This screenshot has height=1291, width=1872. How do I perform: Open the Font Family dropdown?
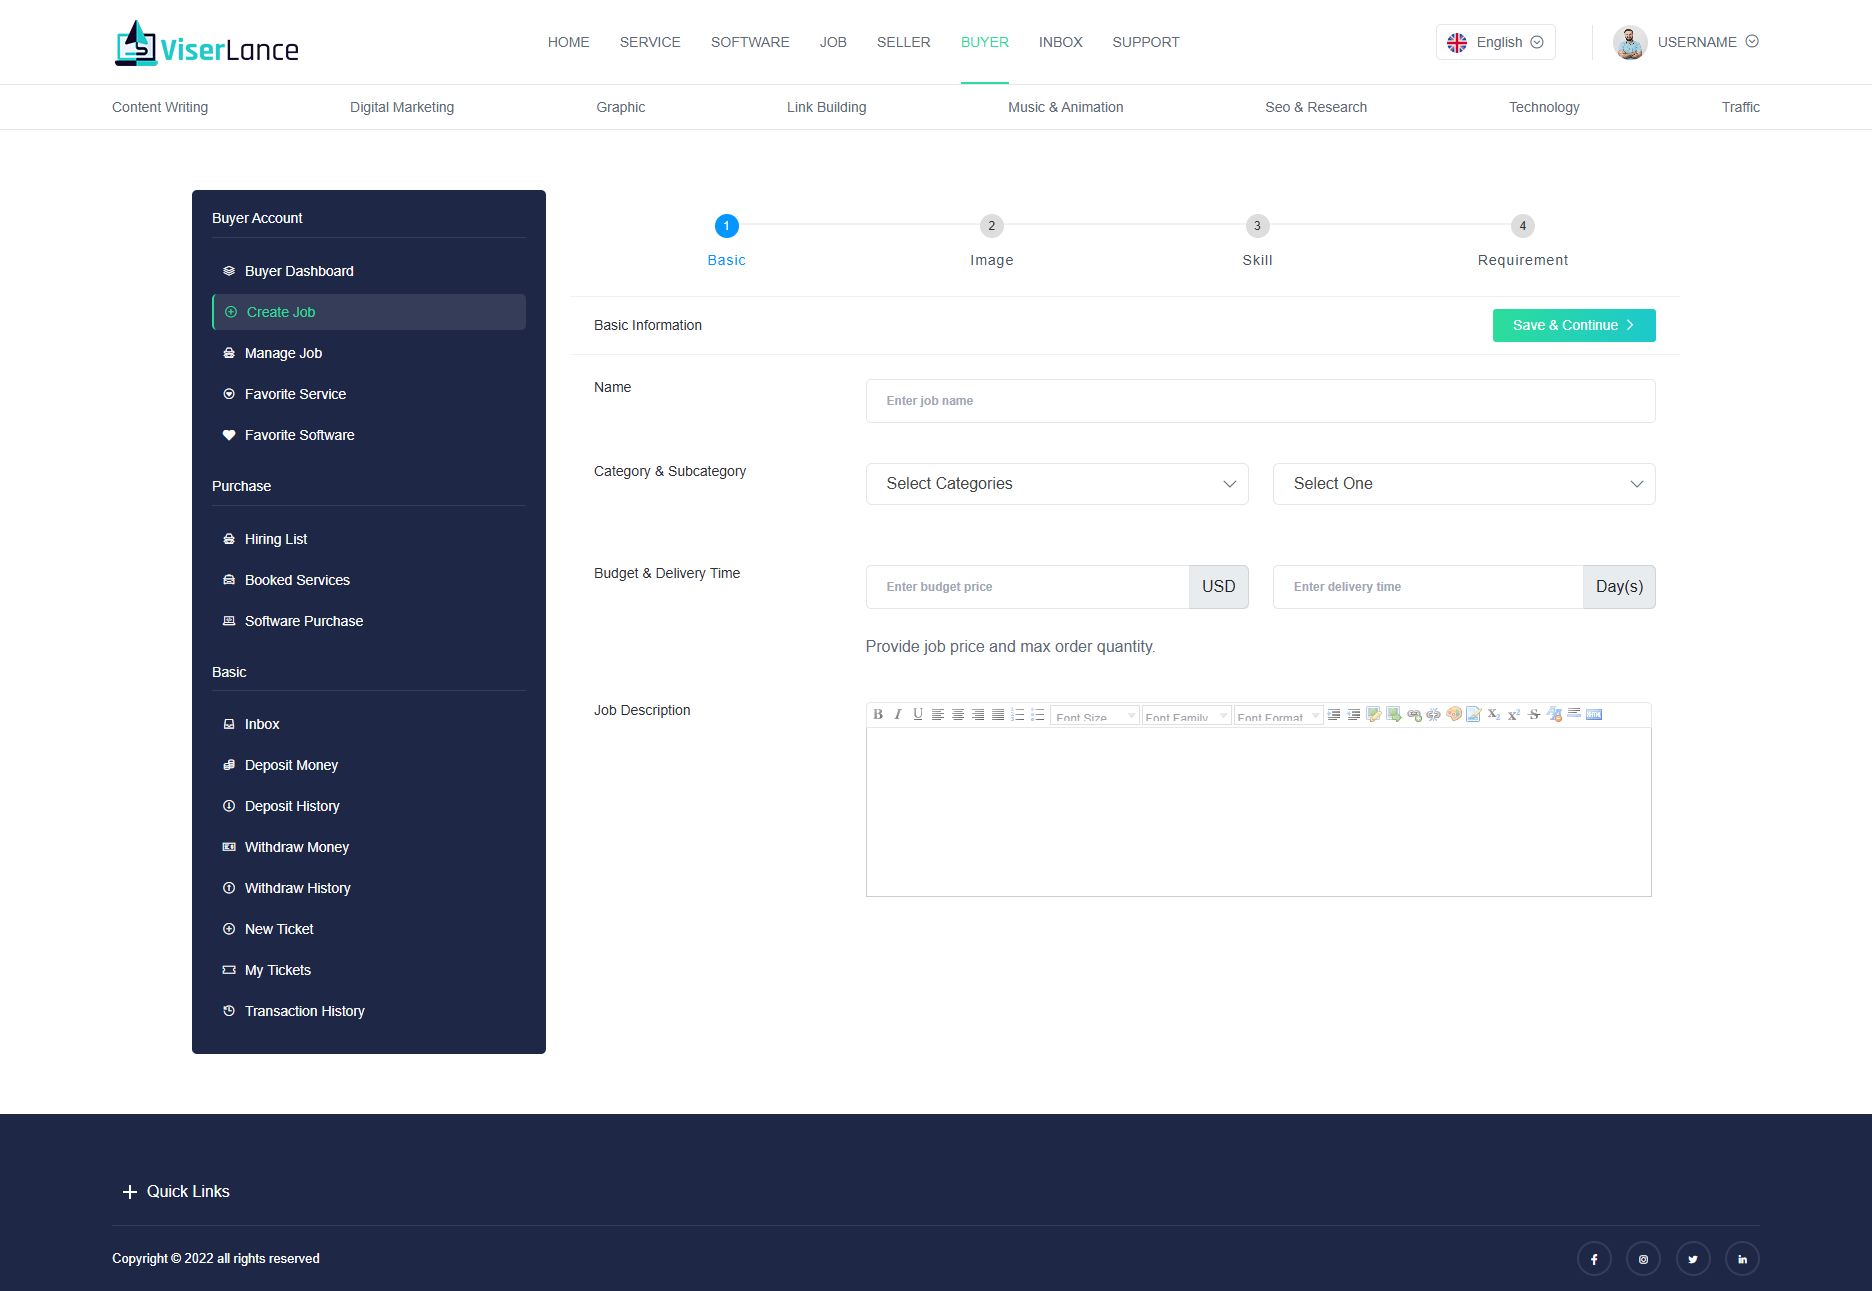(x=1186, y=715)
